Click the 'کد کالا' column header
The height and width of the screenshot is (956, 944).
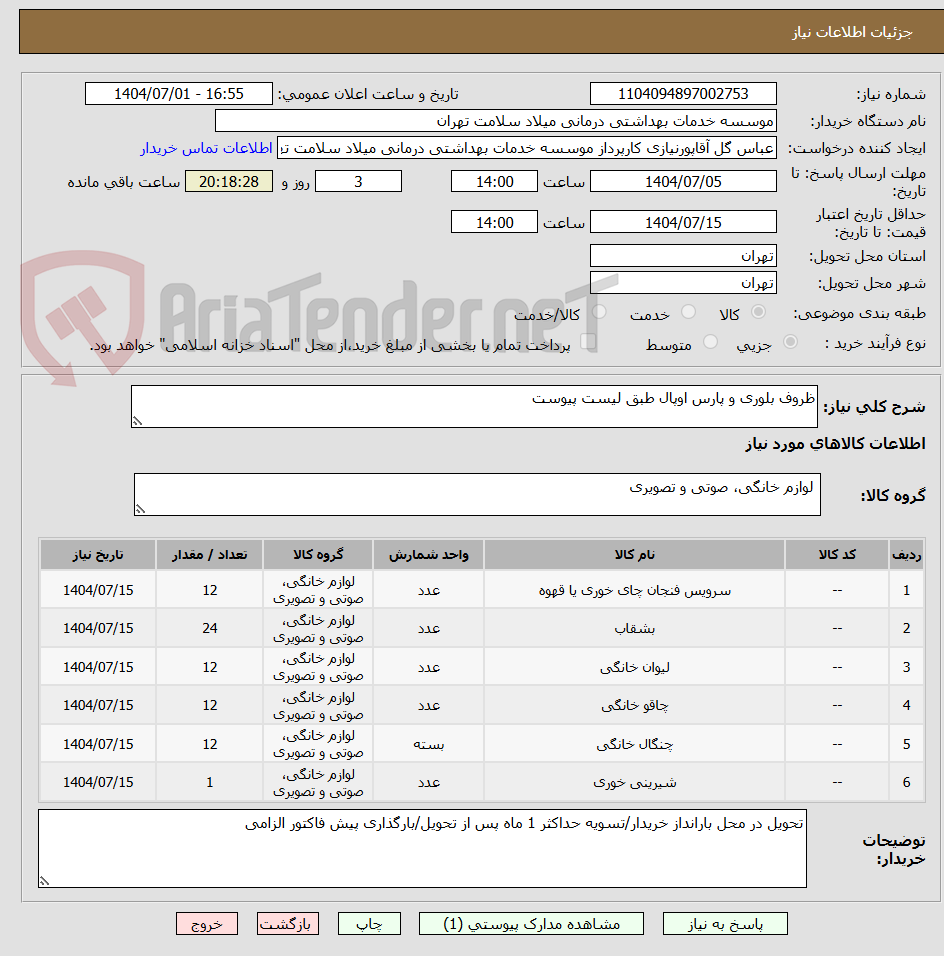(x=837, y=554)
